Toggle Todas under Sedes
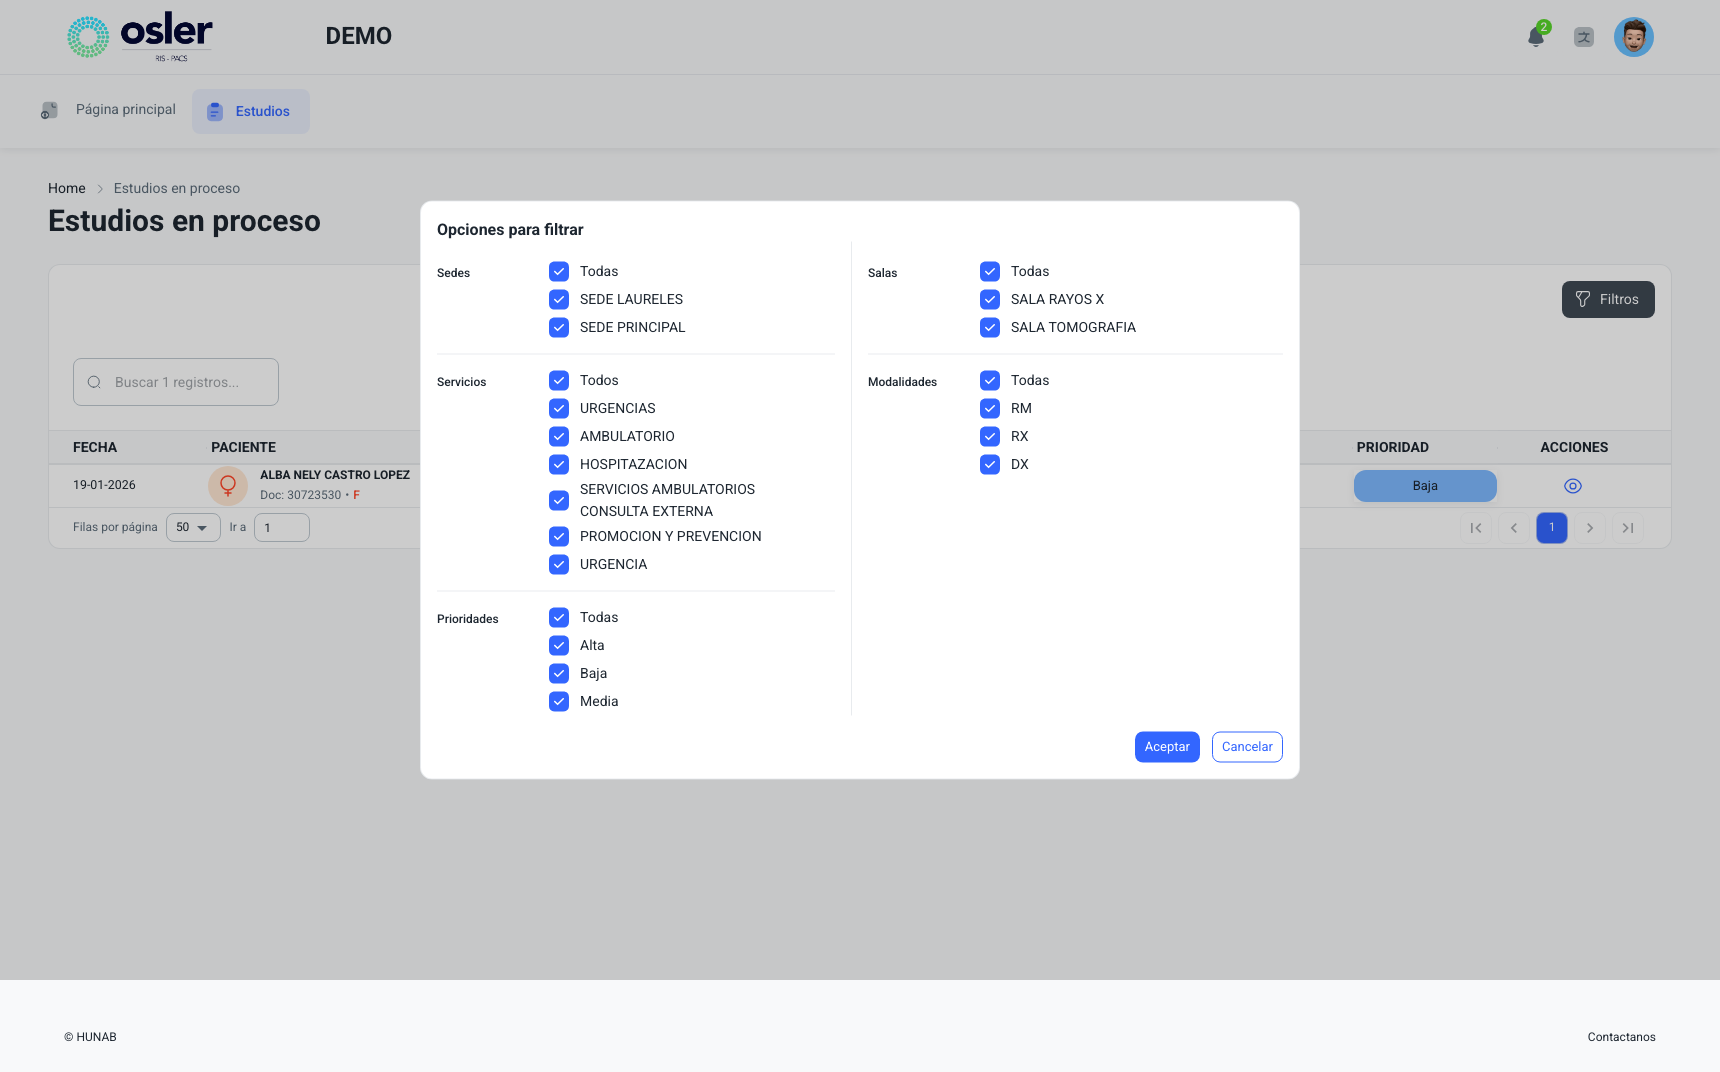 point(559,271)
